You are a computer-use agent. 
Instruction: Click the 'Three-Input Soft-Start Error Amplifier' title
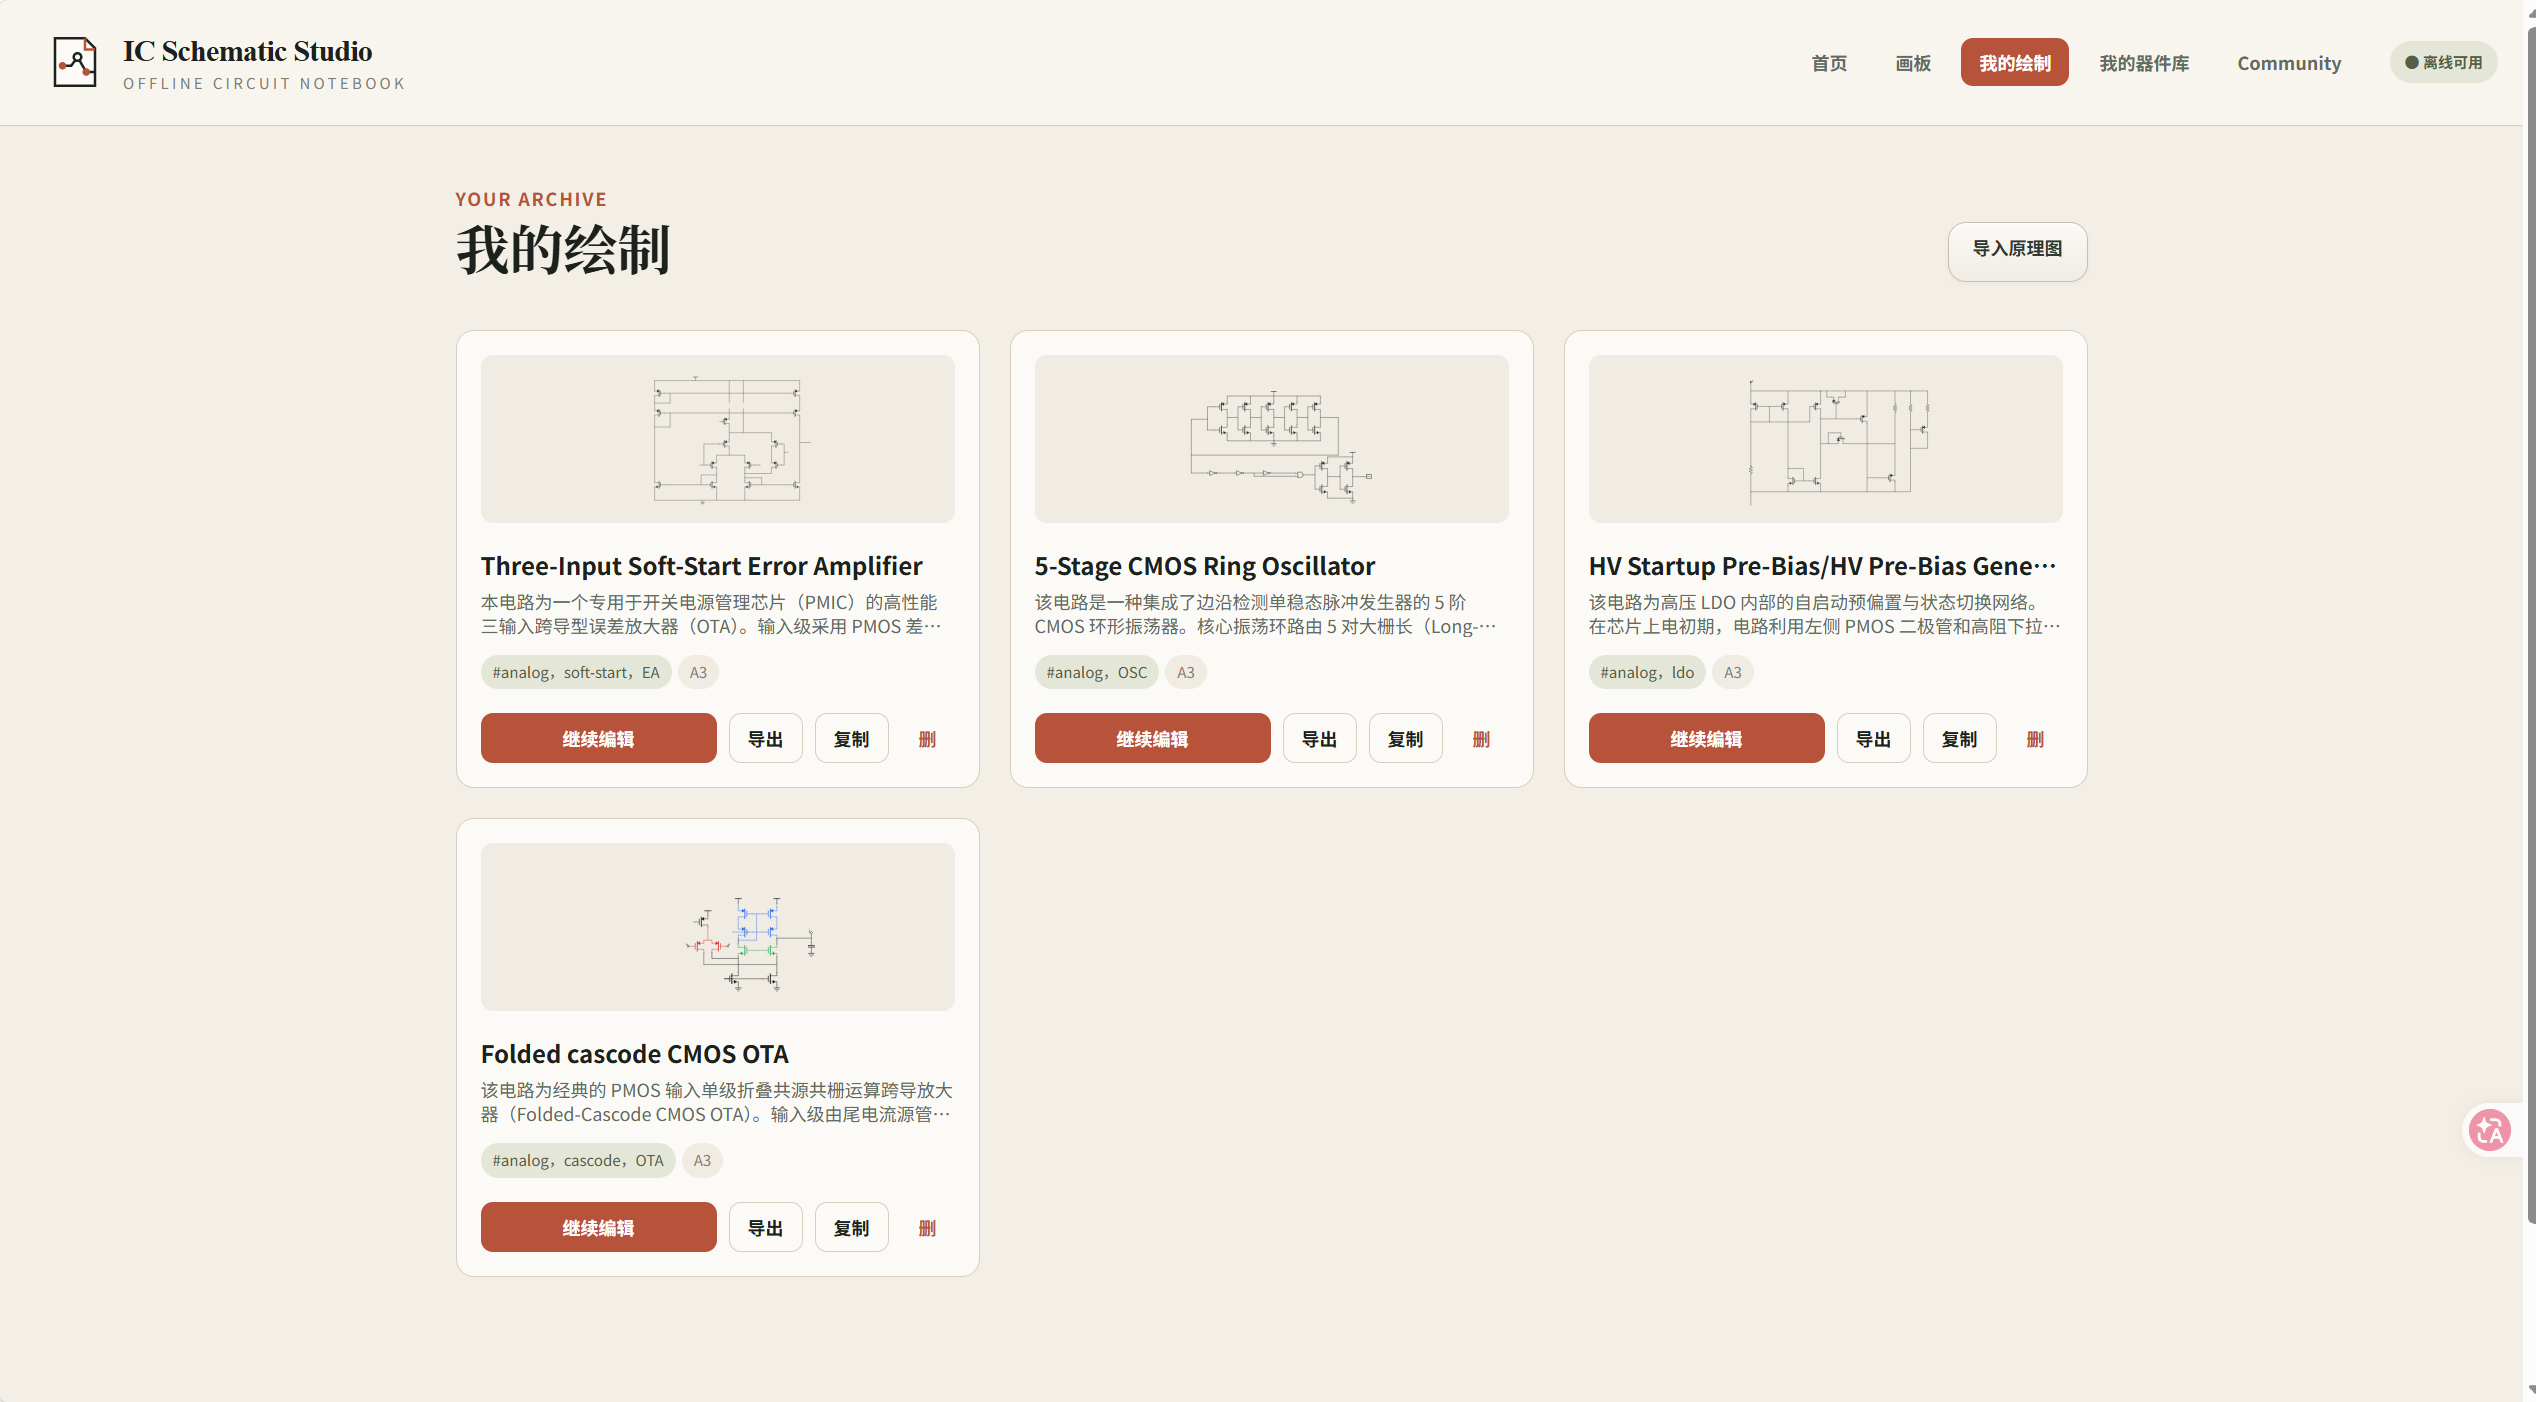pos(701,566)
